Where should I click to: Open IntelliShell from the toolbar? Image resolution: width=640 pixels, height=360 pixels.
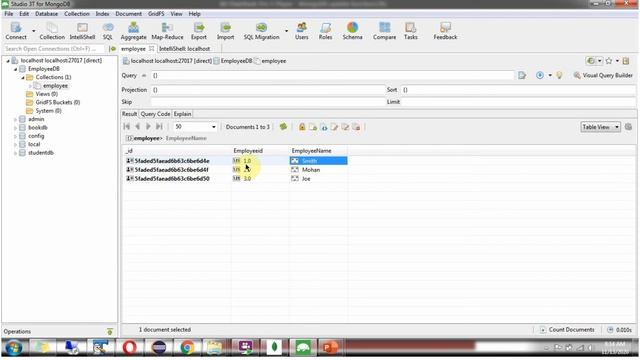pos(82,31)
